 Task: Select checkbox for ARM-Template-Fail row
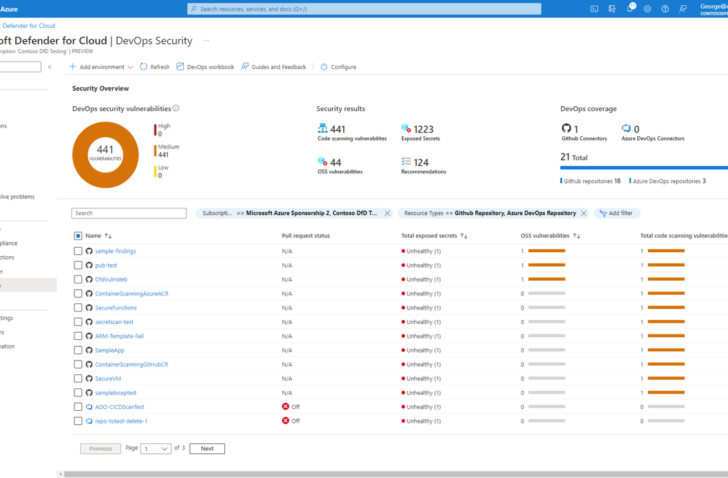[x=78, y=336]
